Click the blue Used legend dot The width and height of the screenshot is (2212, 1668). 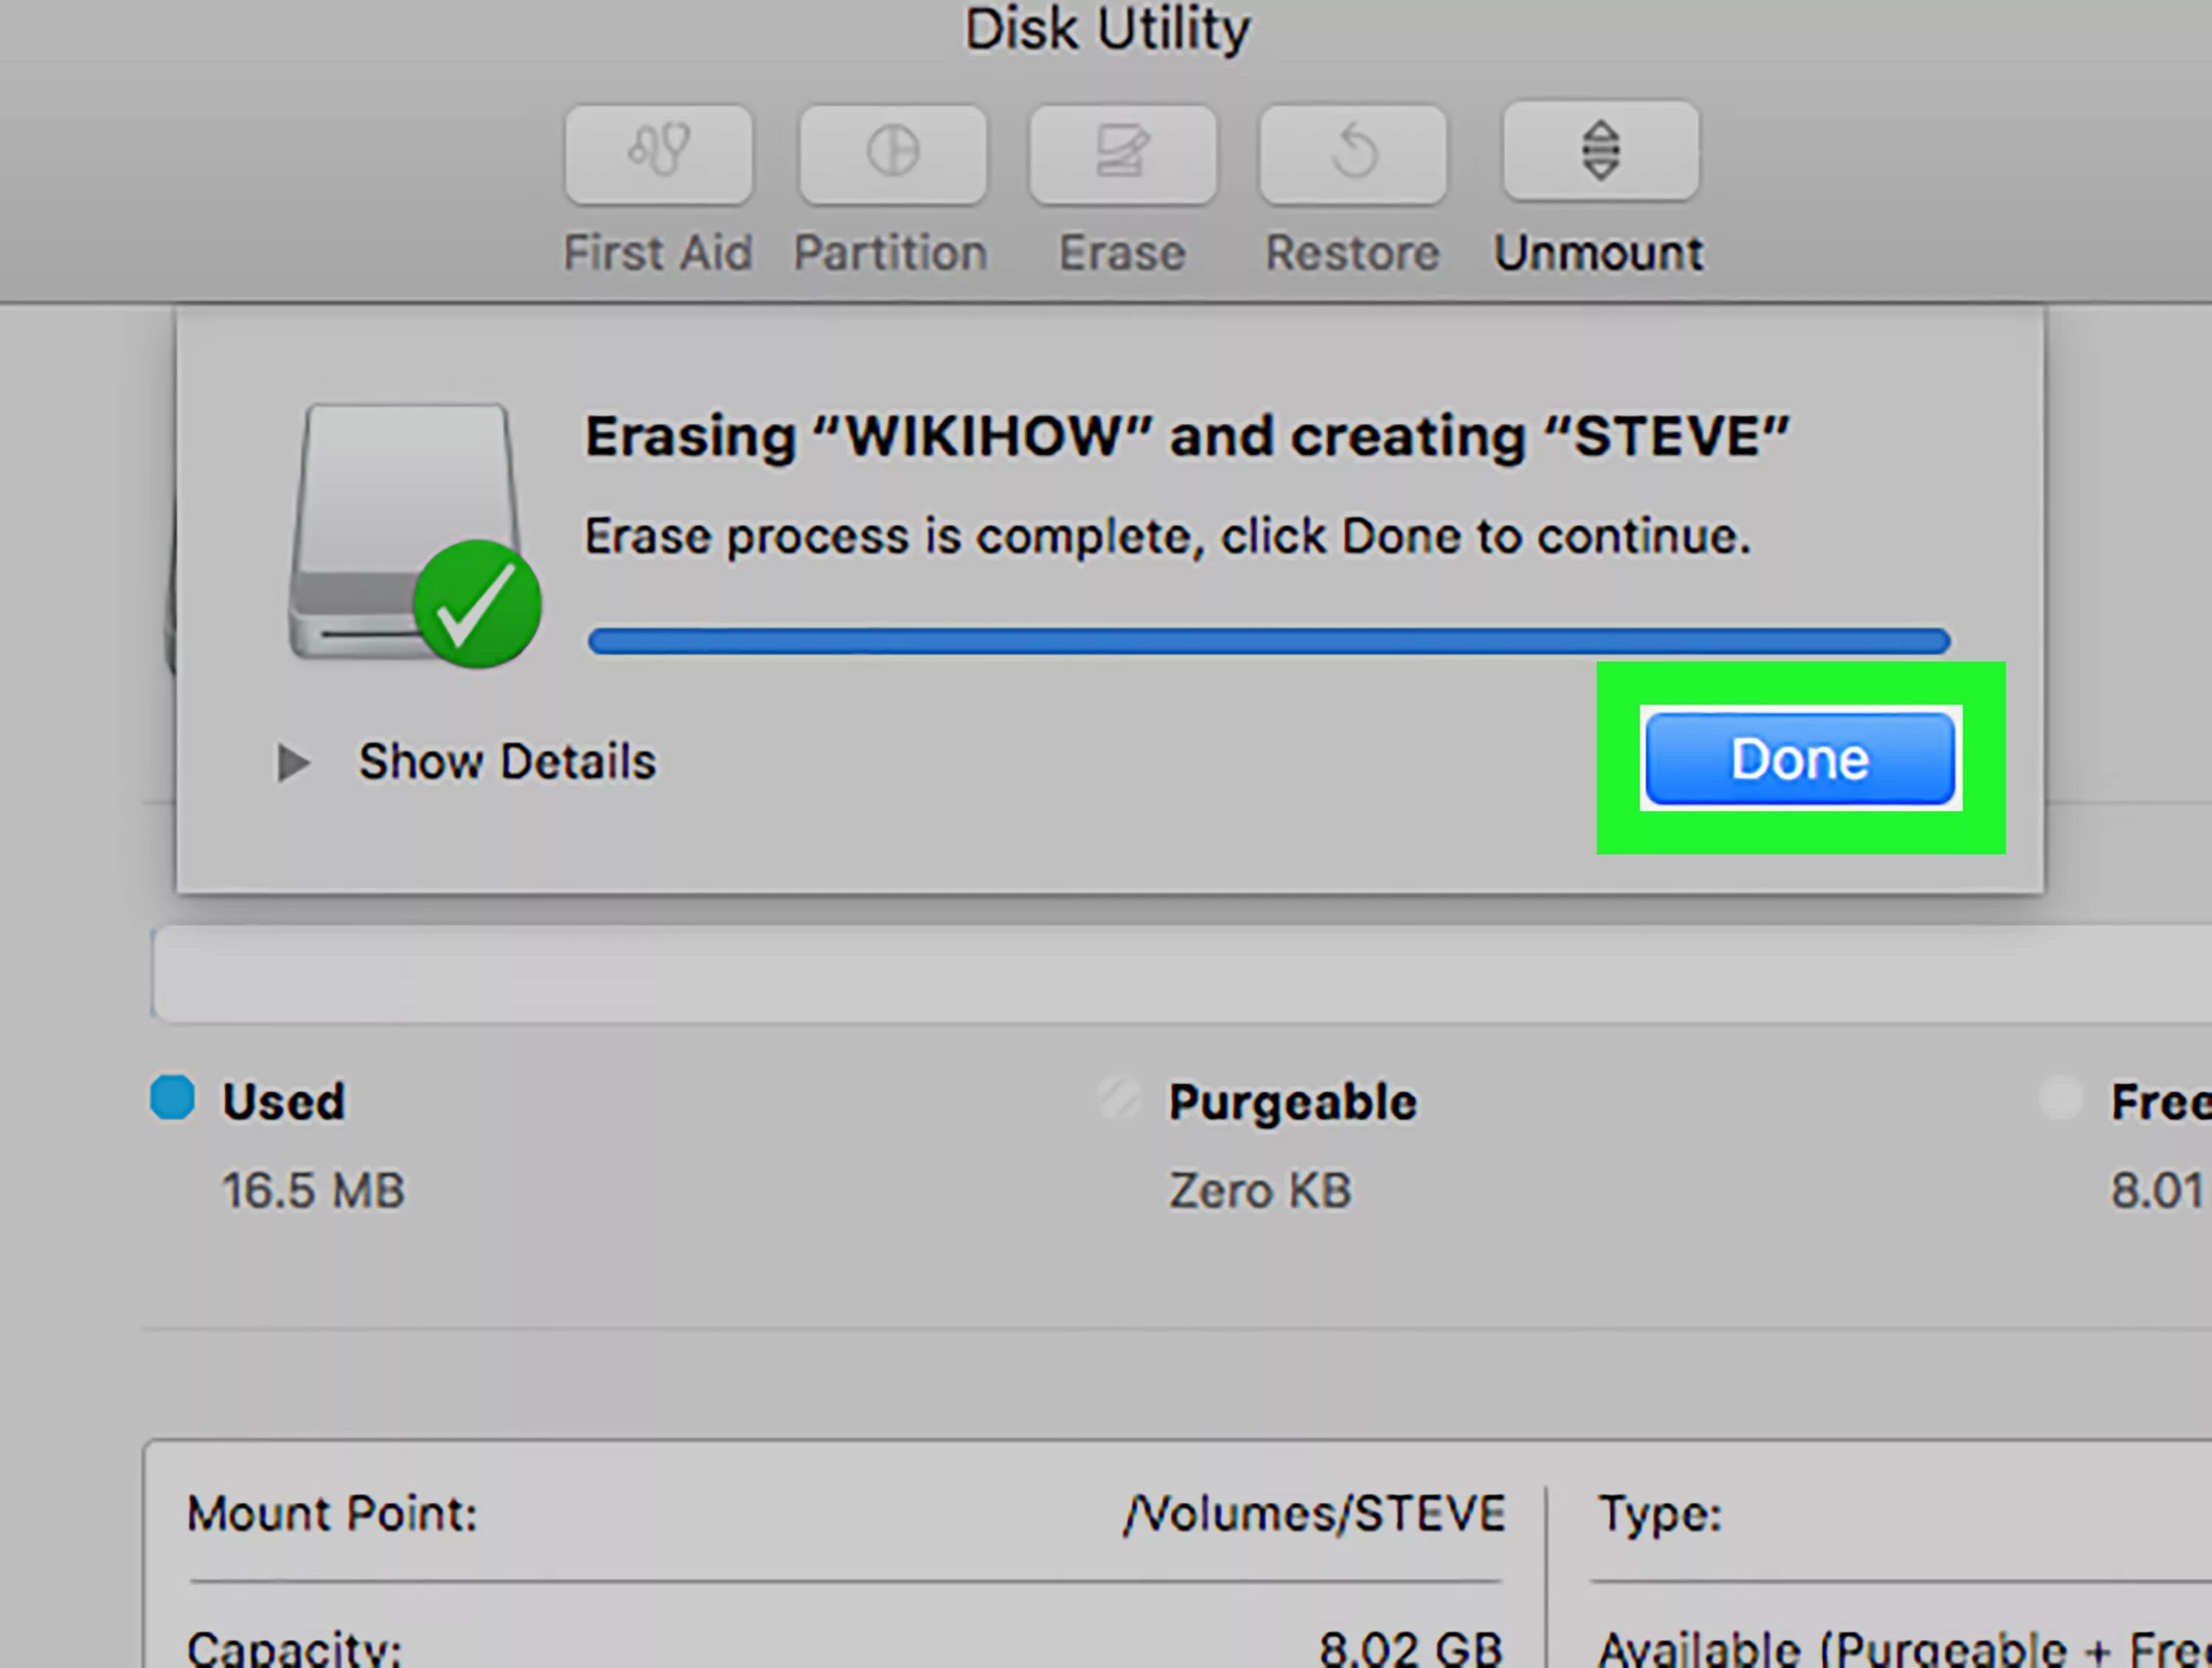coord(172,1098)
